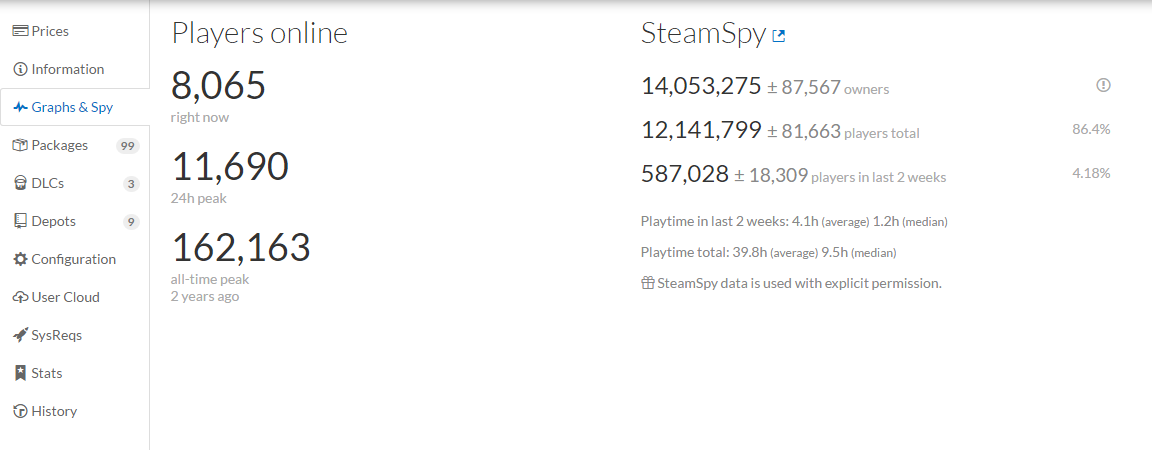Click the DLCs database icon

click(x=20, y=183)
